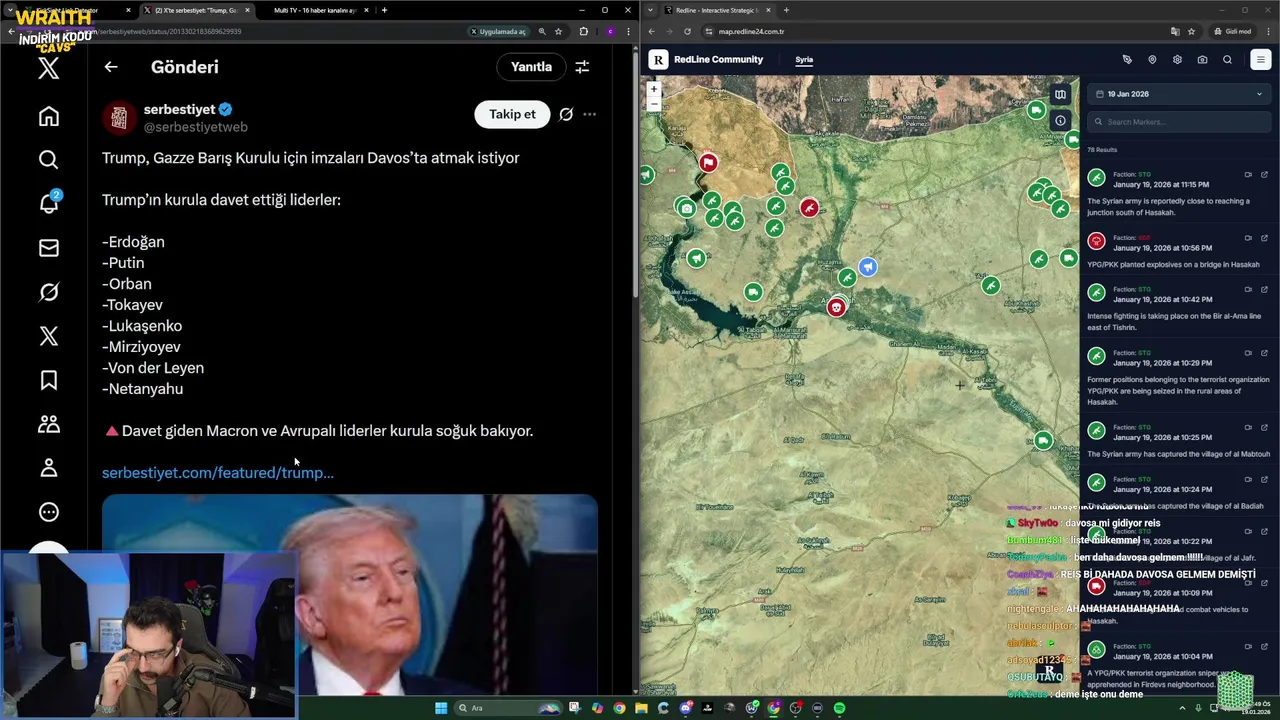The image size is (1280, 720).
Task: Click the blue megaphone marker on map
Action: [868, 267]
